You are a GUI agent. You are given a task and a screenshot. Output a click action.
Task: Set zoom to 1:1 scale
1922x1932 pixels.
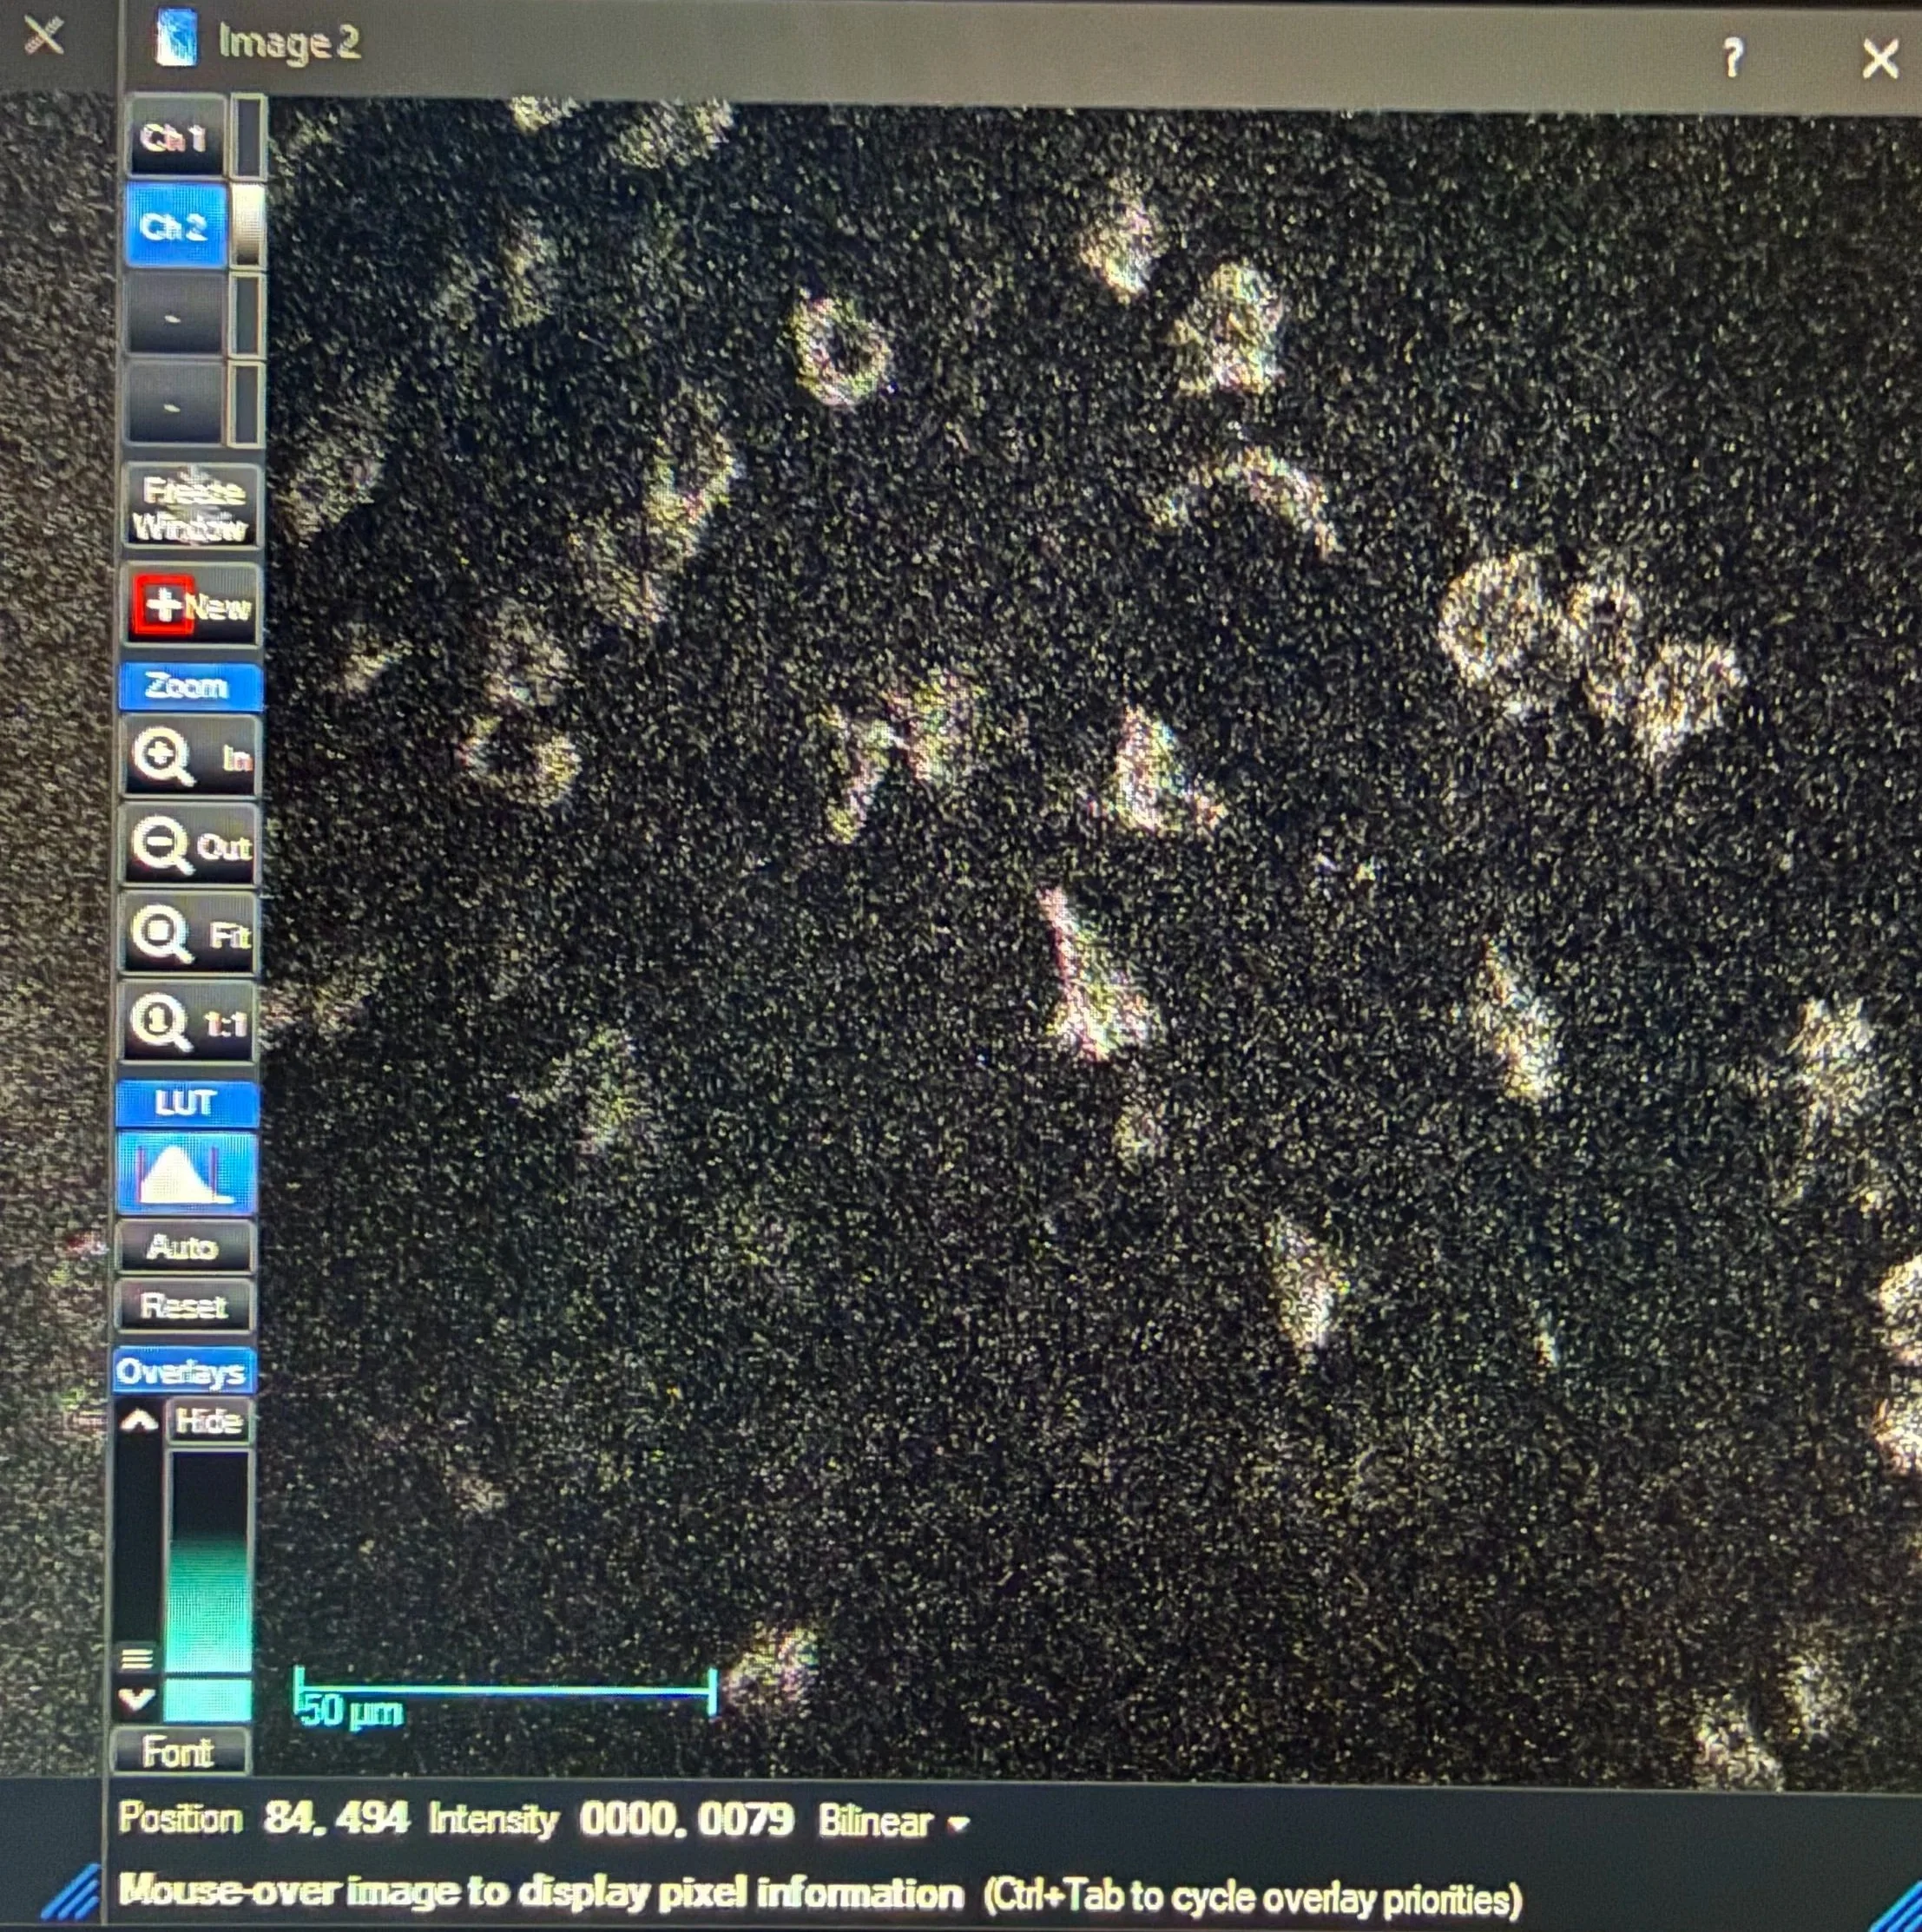coord(188,1022)
